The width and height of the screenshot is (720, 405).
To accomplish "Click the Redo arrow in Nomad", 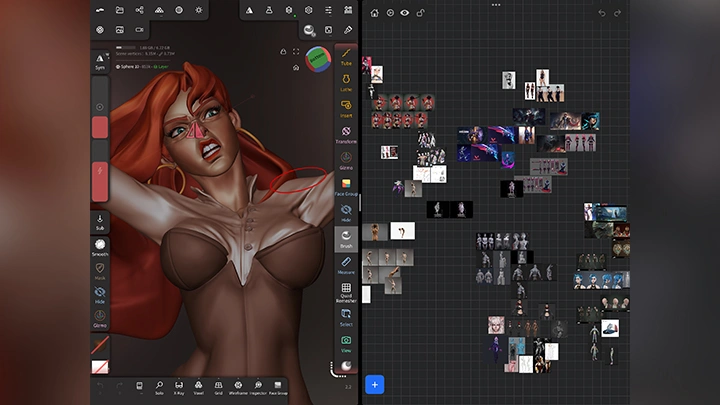I will 119,385.
